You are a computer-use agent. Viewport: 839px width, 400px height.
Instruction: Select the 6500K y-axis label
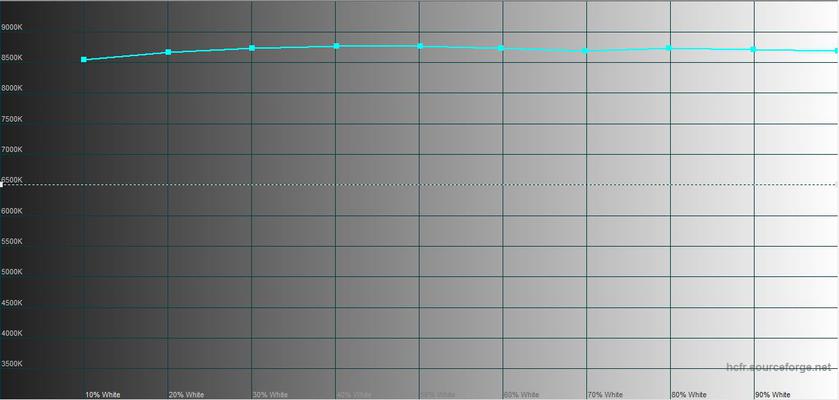pyautogui.click(x=13, y=180)
